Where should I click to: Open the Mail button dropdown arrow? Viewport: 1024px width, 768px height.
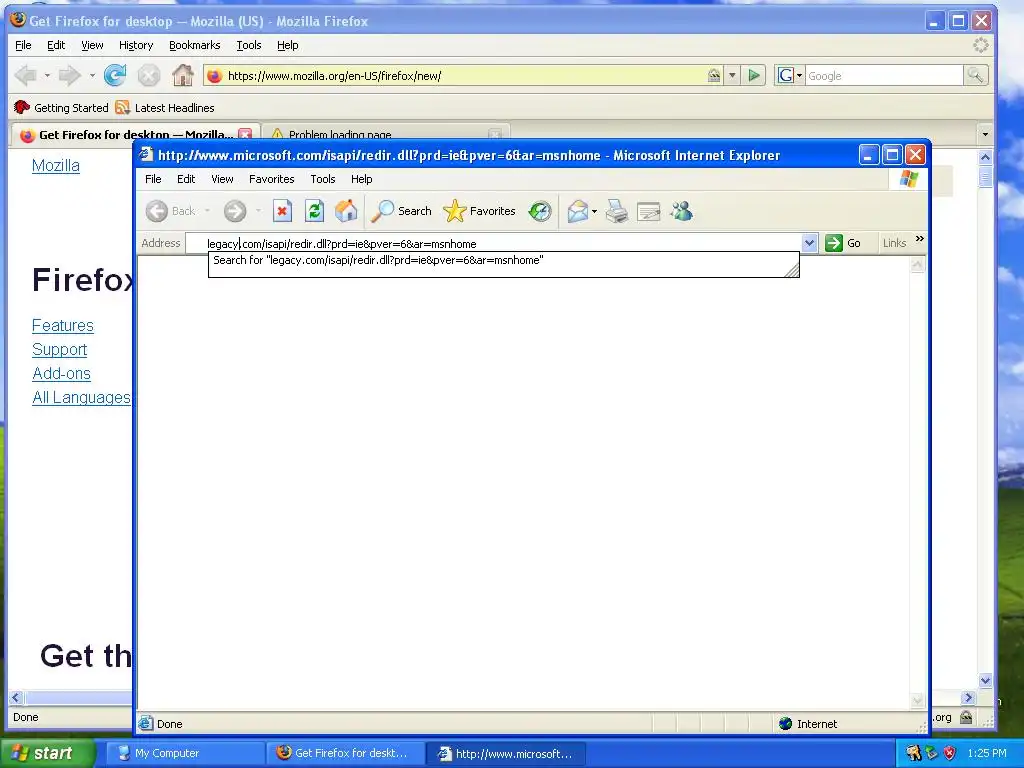pyautogui.click(x=594, y=212)
